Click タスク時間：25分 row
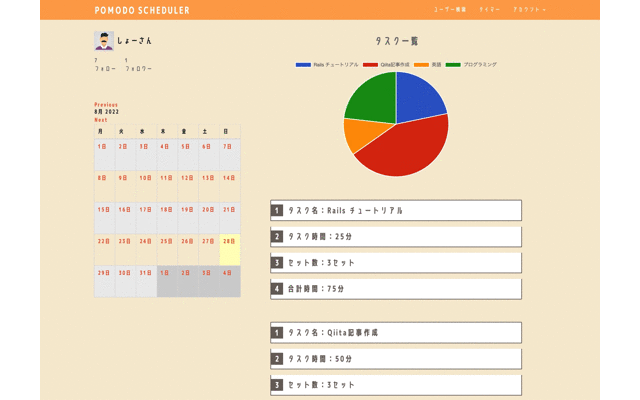The image size is (640, 400). (396, 237)
